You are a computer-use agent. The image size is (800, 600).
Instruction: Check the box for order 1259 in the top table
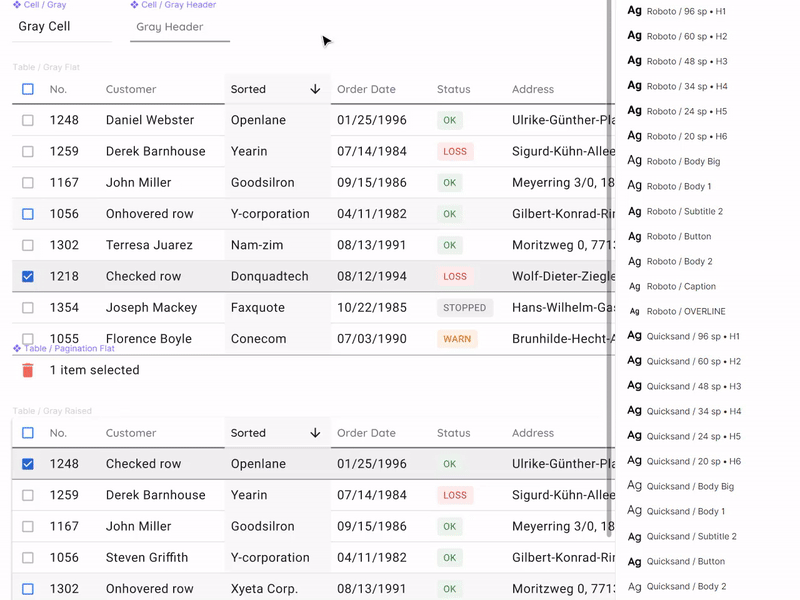[x=28, y=152]
